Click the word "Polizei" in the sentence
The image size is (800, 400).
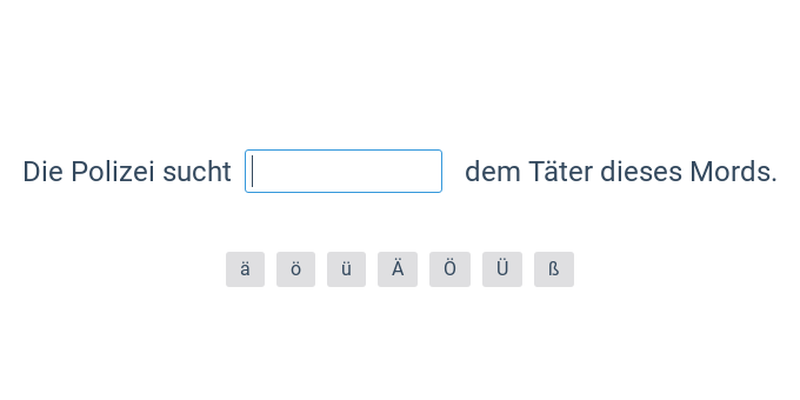pos(112,172)
